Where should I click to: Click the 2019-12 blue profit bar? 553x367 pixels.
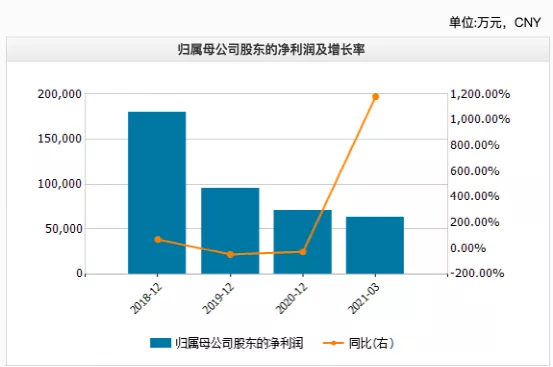[x=230, y=231]
